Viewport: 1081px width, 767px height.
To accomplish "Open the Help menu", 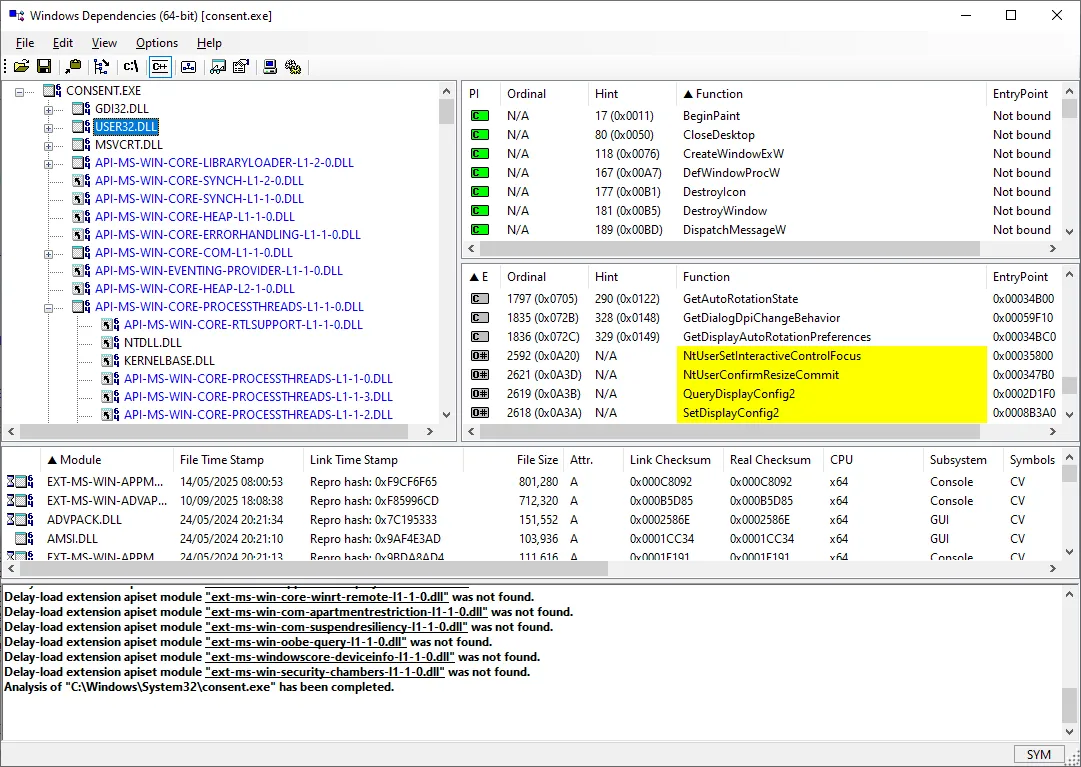I will coord(209,43).
